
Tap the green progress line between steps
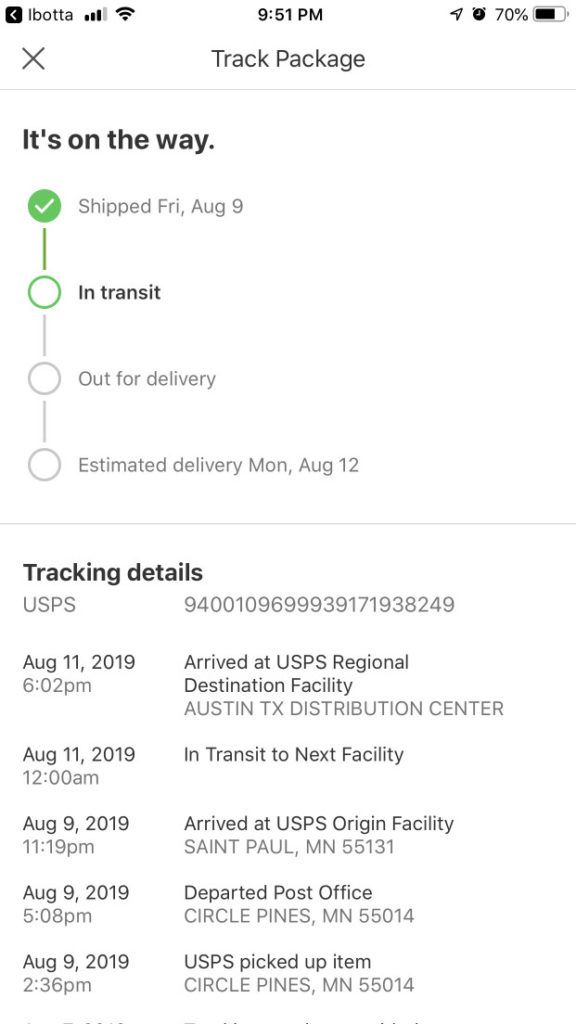[x=42, y=249]
